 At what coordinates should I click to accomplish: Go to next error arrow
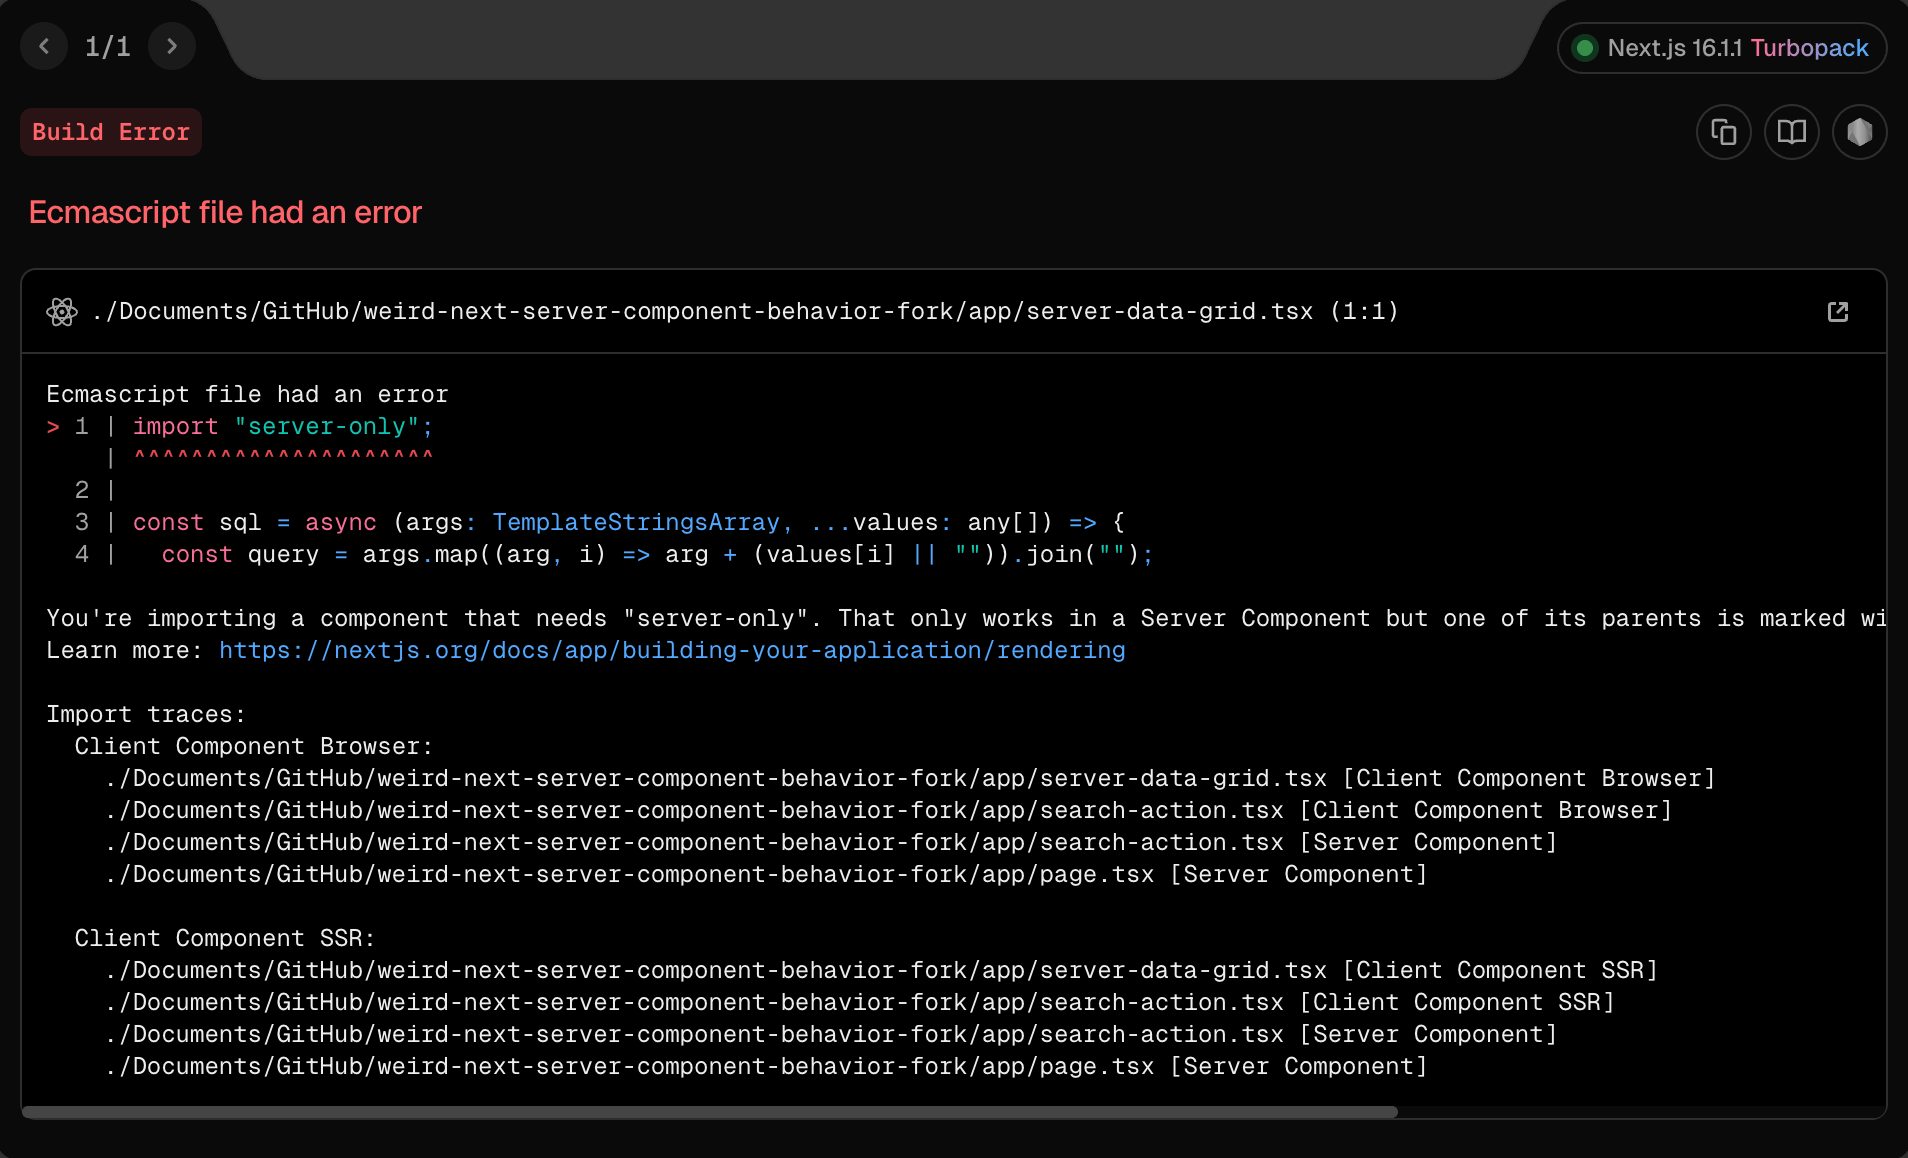pyautogui.click(x=172, y=46)
